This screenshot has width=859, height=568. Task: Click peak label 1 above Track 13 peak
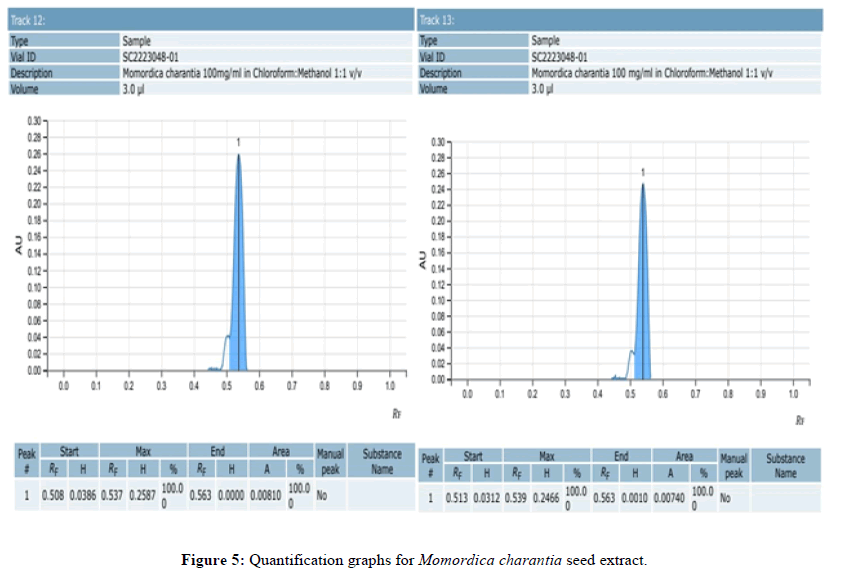tap(643, 171)
